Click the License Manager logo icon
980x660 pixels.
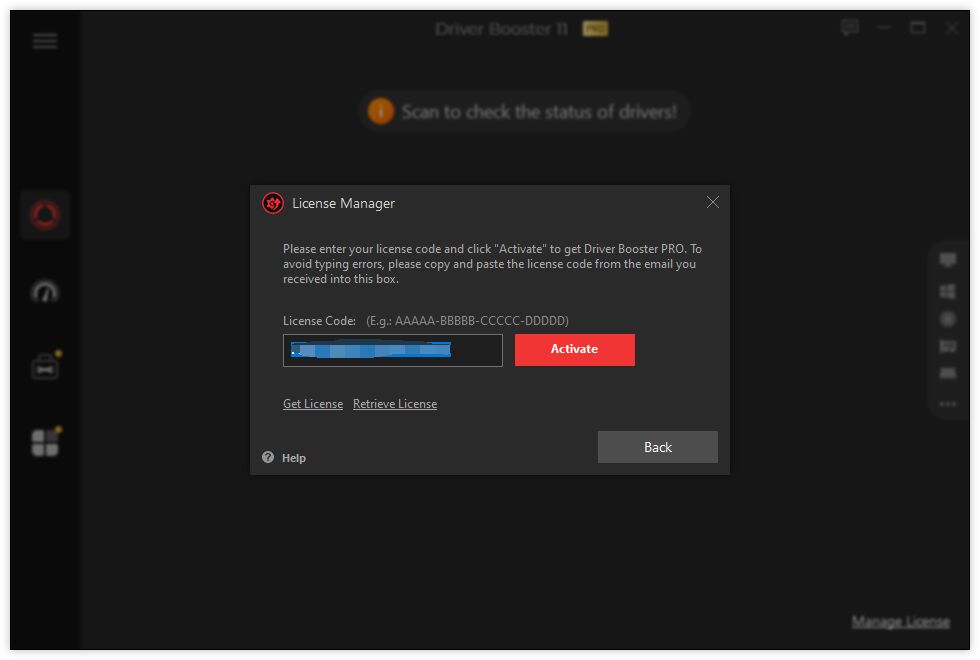273,203
